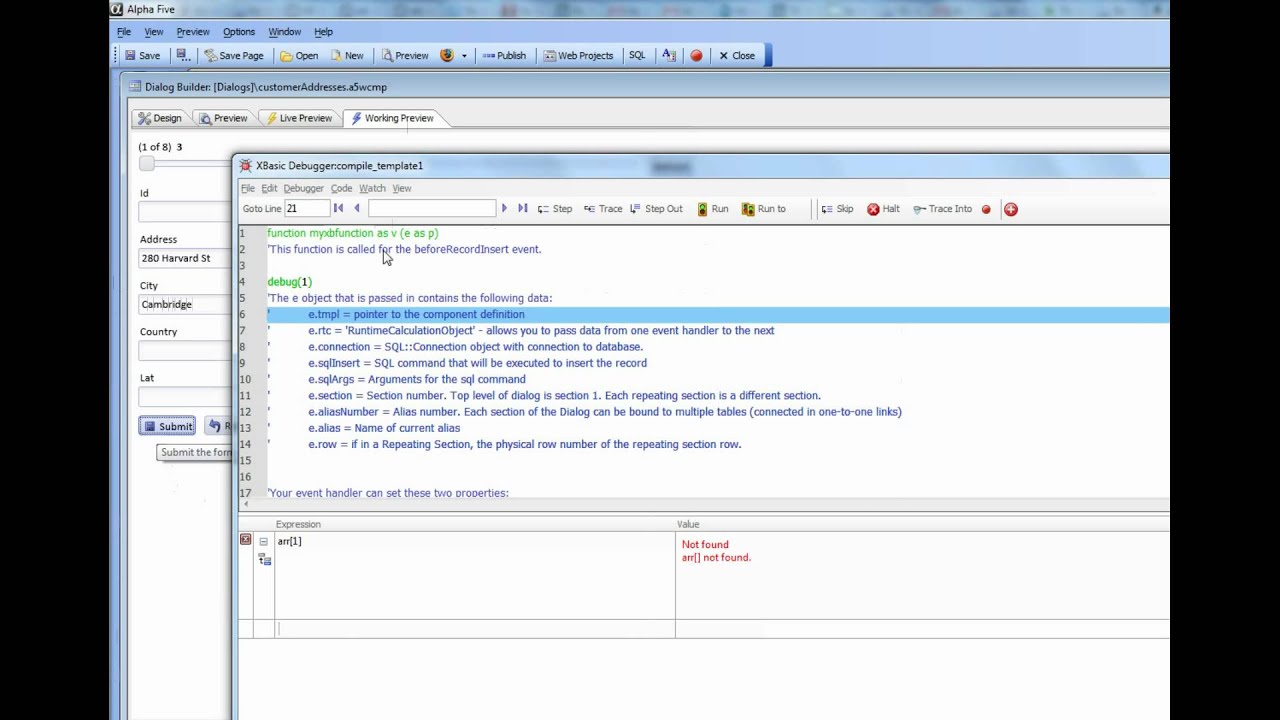Screen dimensions: 1280x720
Task: Open the Code menu in the debugger
Action: [341, 188]
